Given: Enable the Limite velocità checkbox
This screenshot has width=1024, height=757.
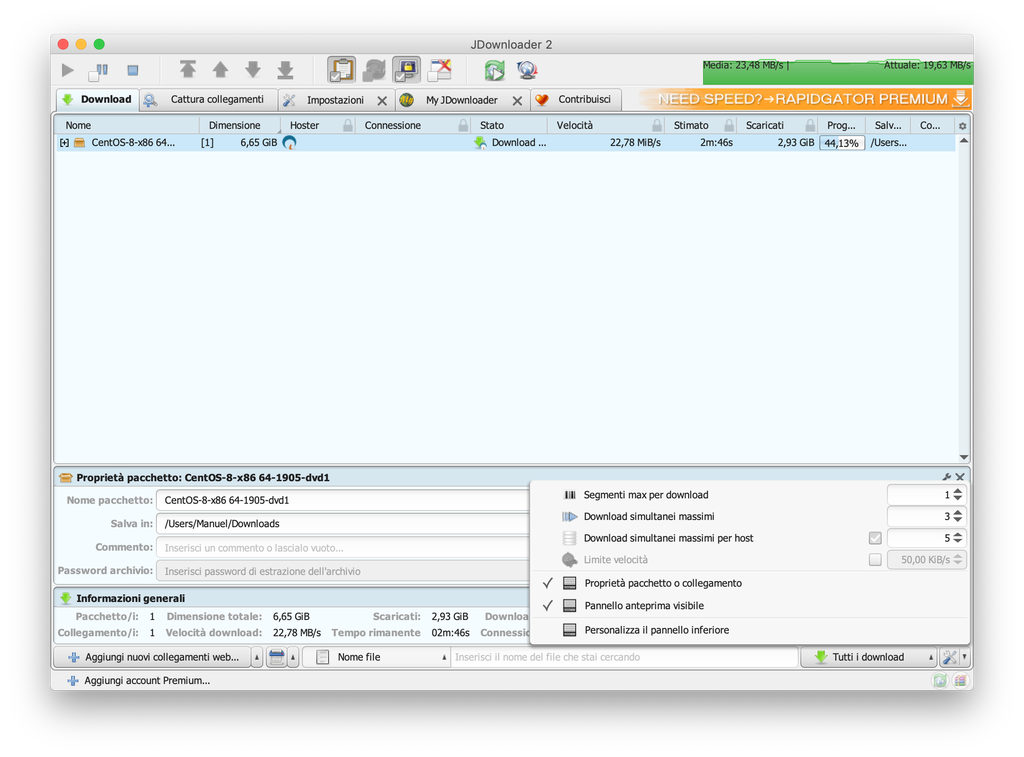Looking at the screenshot, I should tap(875, 560).
